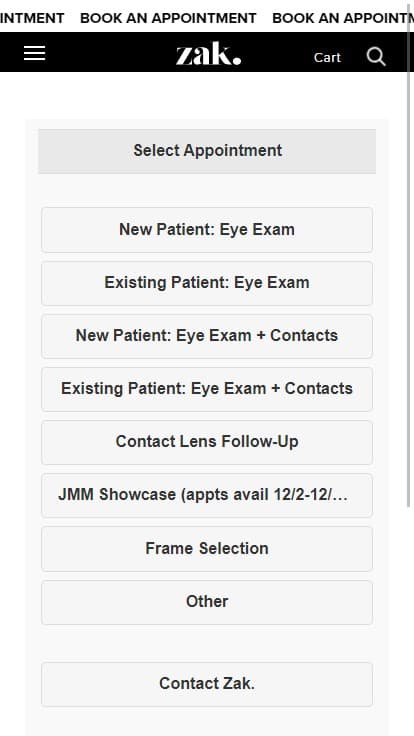Choose Existing Patient: Eye Exam + Contacts
The width and height of the screenshot is (414, 736).
(x=207, y=389)
